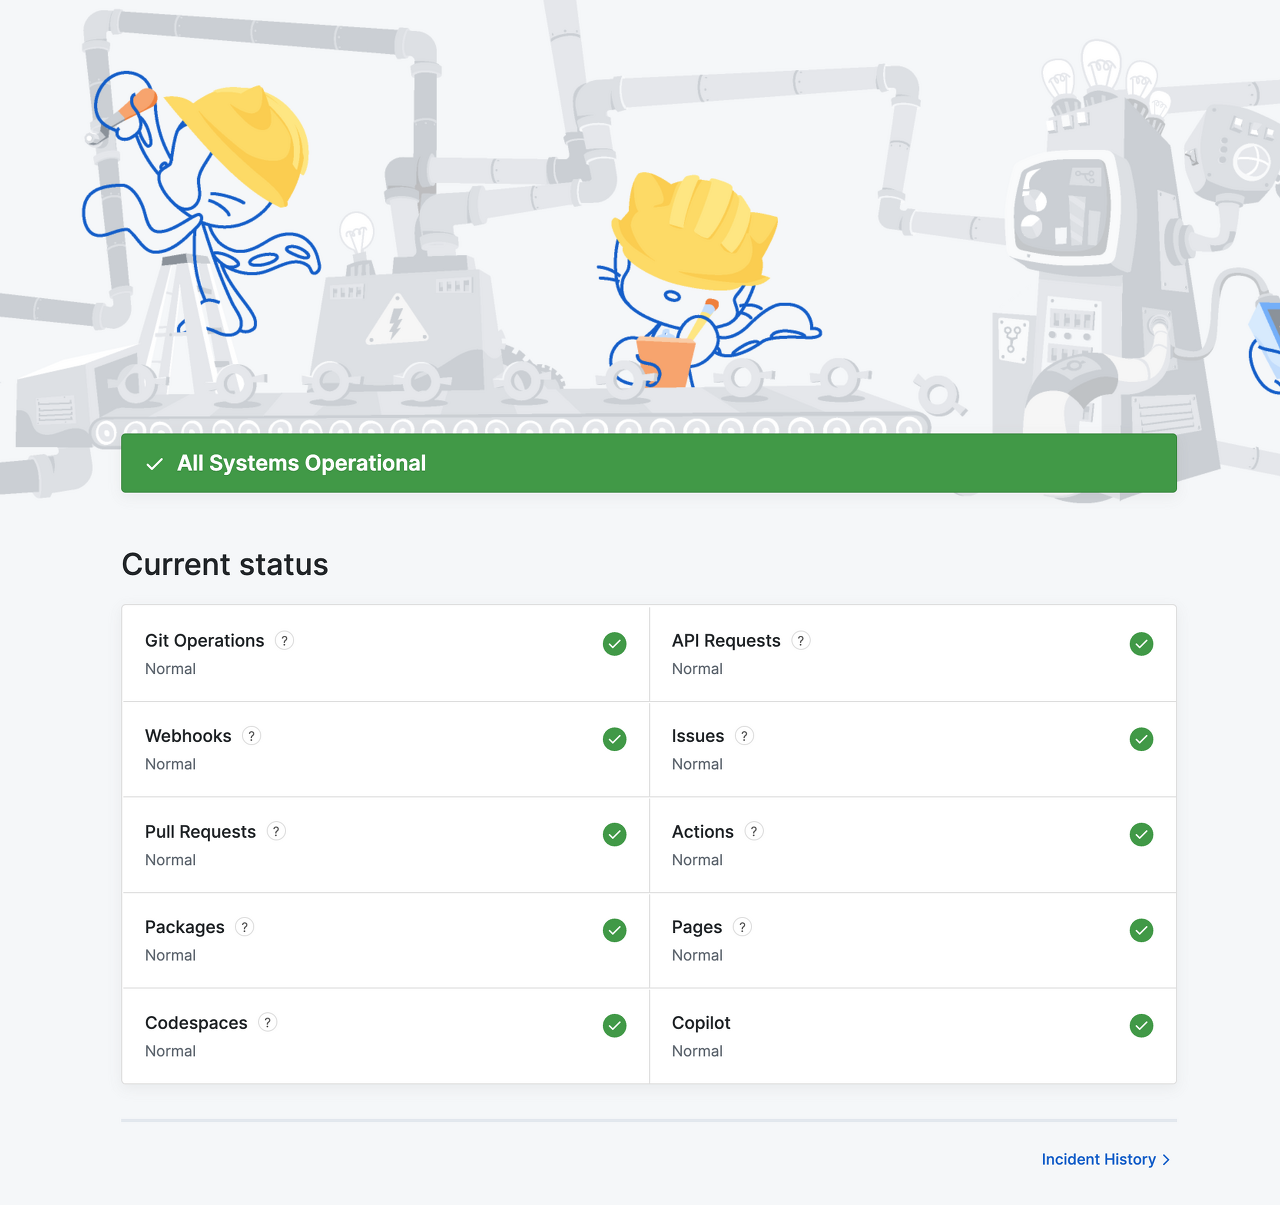Click the Copilot component name
Viewport: 1280px width, 1205px height.
coord(701,1023)
